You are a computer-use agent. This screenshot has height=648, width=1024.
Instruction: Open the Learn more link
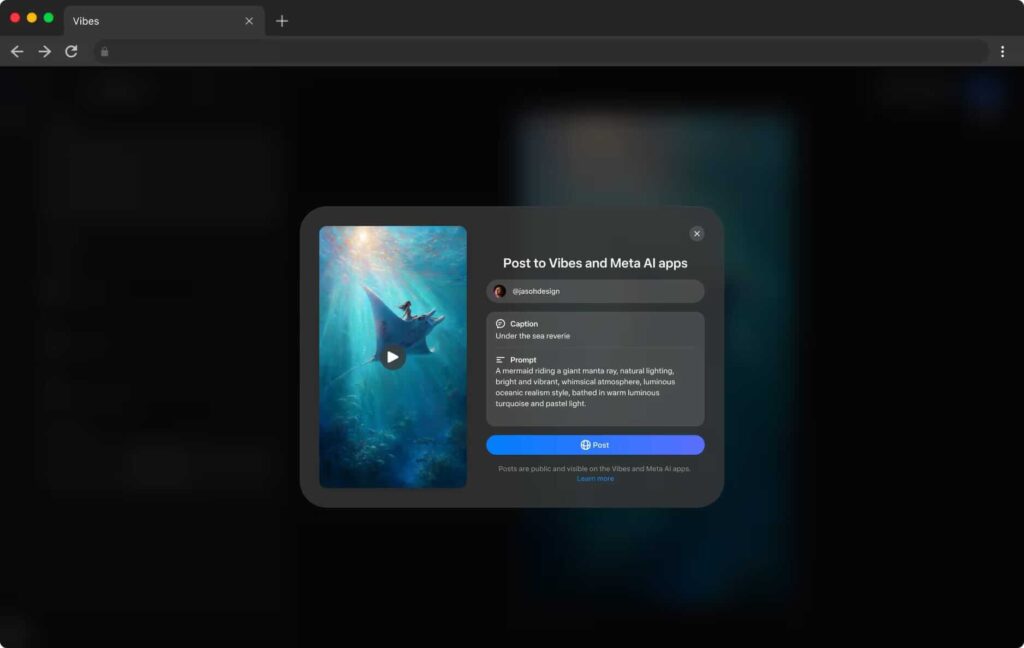coord(595,478)
